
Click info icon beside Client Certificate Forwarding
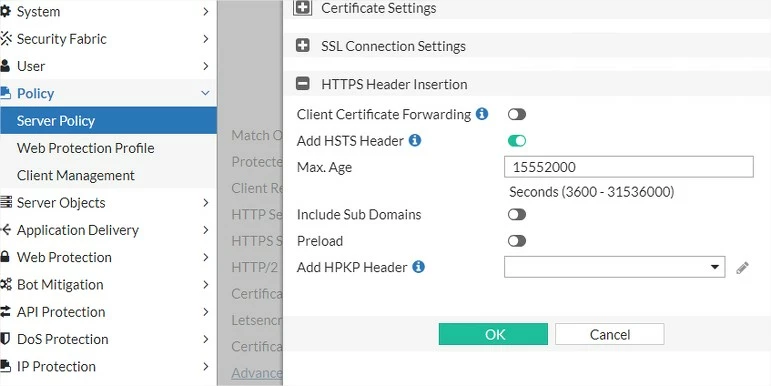(x=482, y=115)
